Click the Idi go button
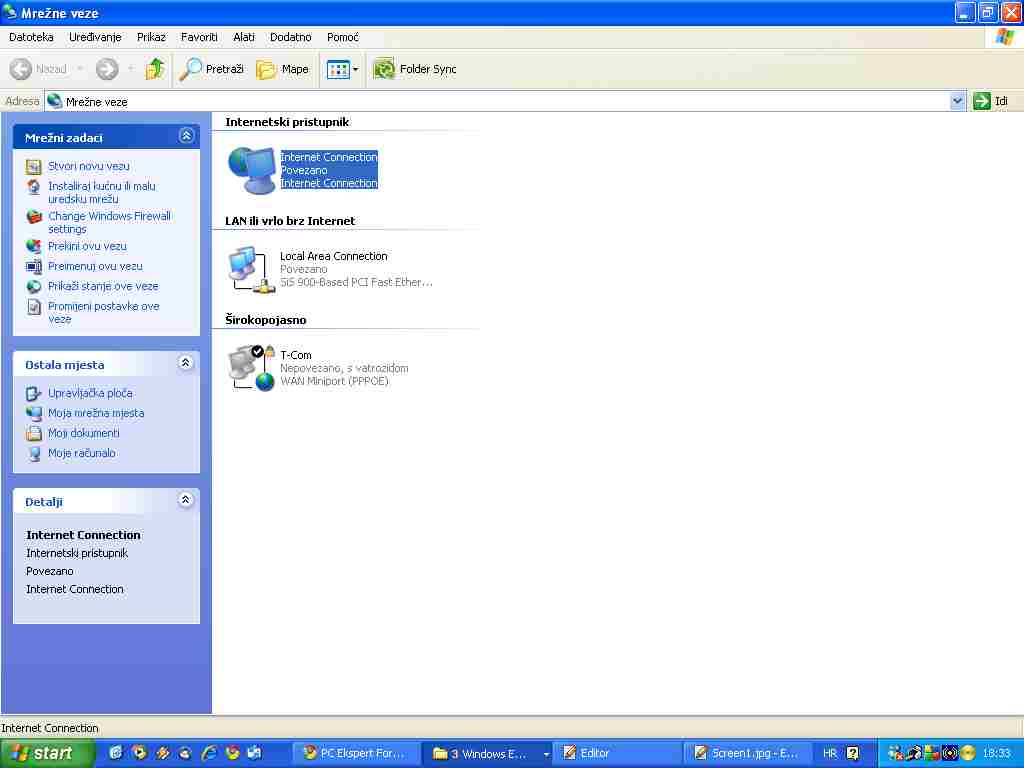 [991, 101]
